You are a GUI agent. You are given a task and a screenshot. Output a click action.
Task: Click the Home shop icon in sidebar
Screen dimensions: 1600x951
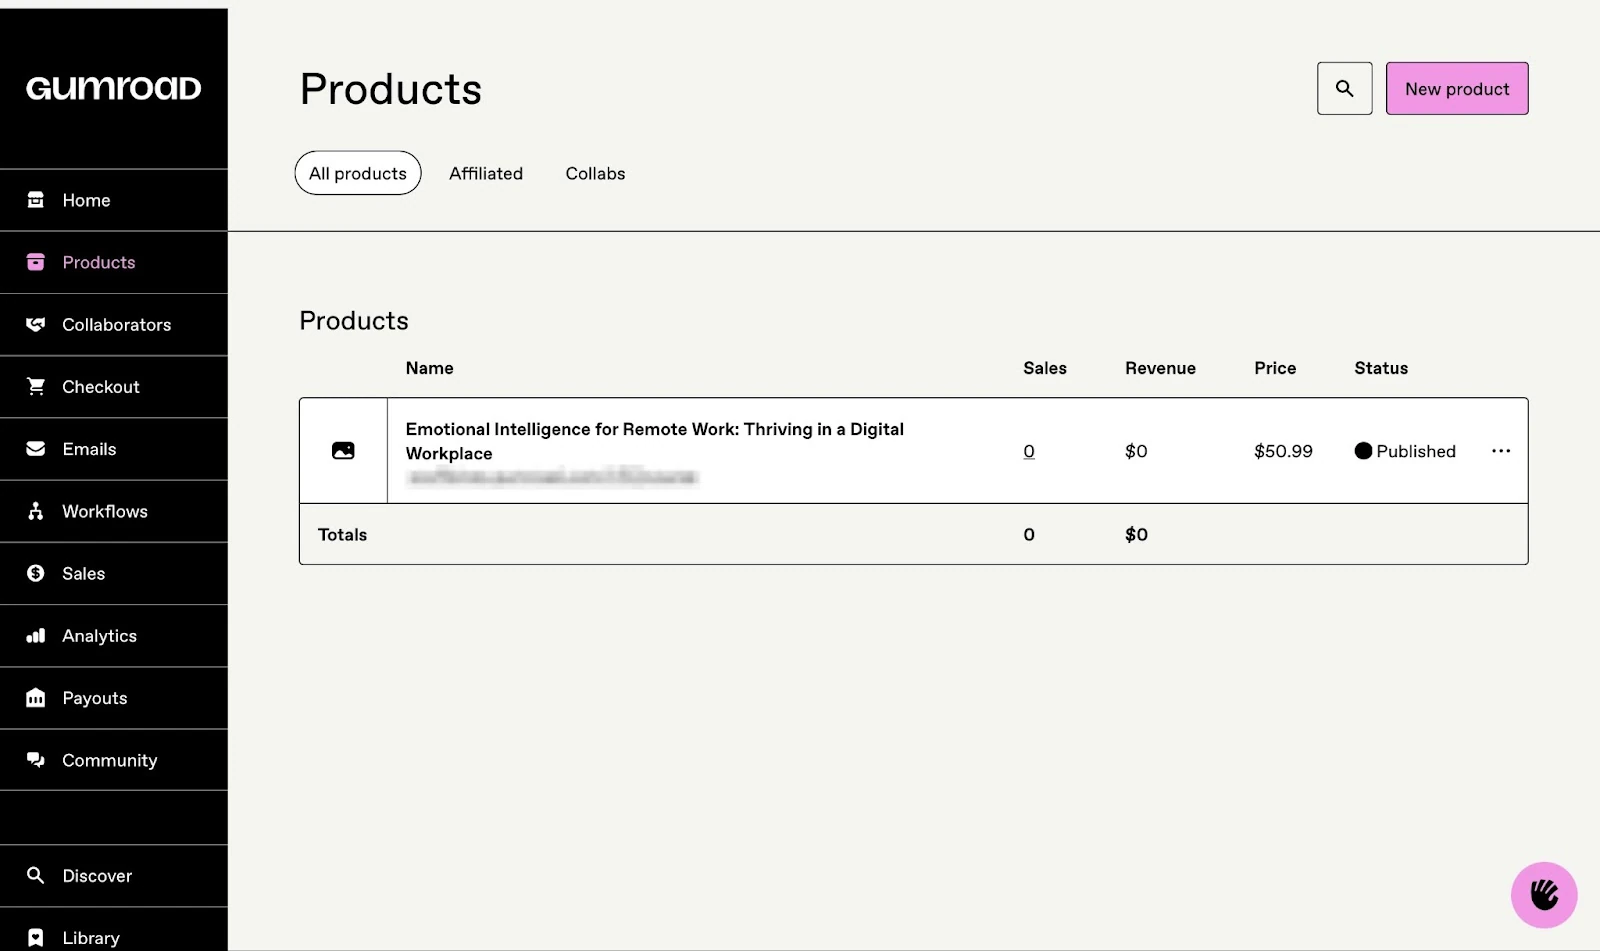(x=36, y=200)
